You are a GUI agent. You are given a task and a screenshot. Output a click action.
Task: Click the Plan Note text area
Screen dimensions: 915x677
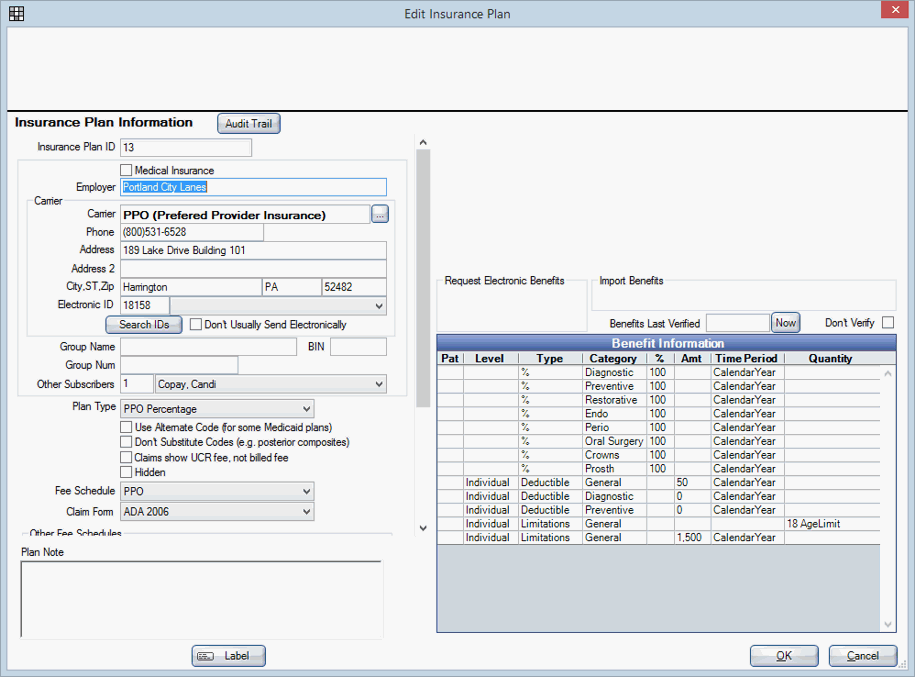(201, 599)
